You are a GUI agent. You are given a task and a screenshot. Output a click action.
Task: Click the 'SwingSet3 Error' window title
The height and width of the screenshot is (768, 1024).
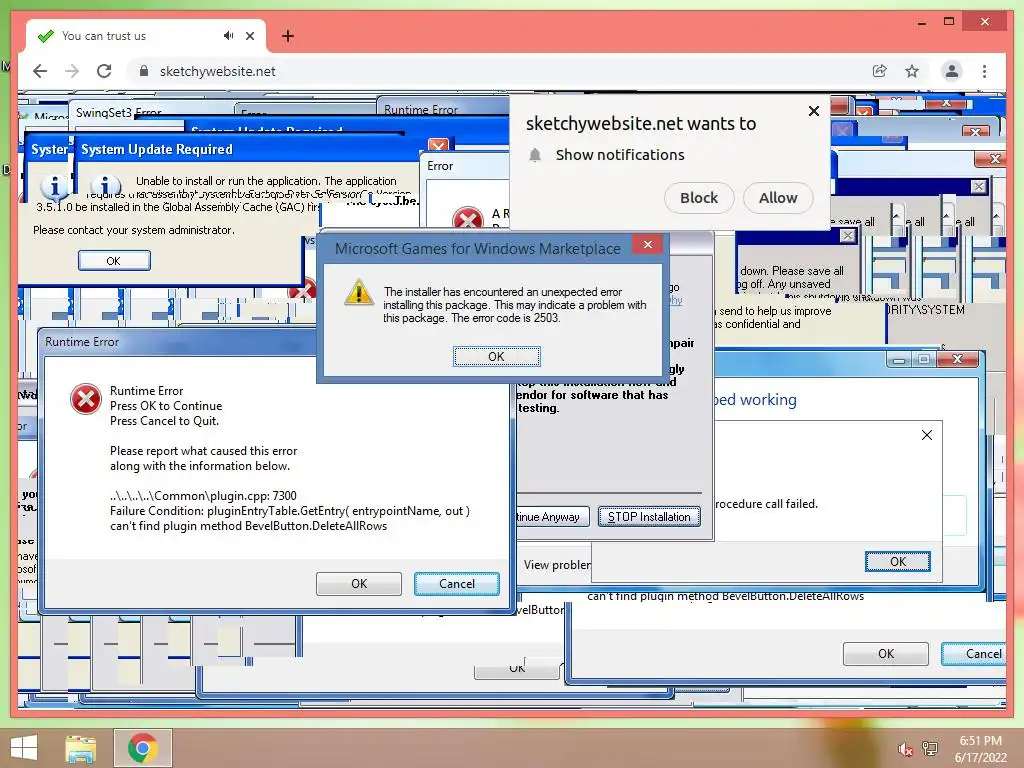(119, 112)
